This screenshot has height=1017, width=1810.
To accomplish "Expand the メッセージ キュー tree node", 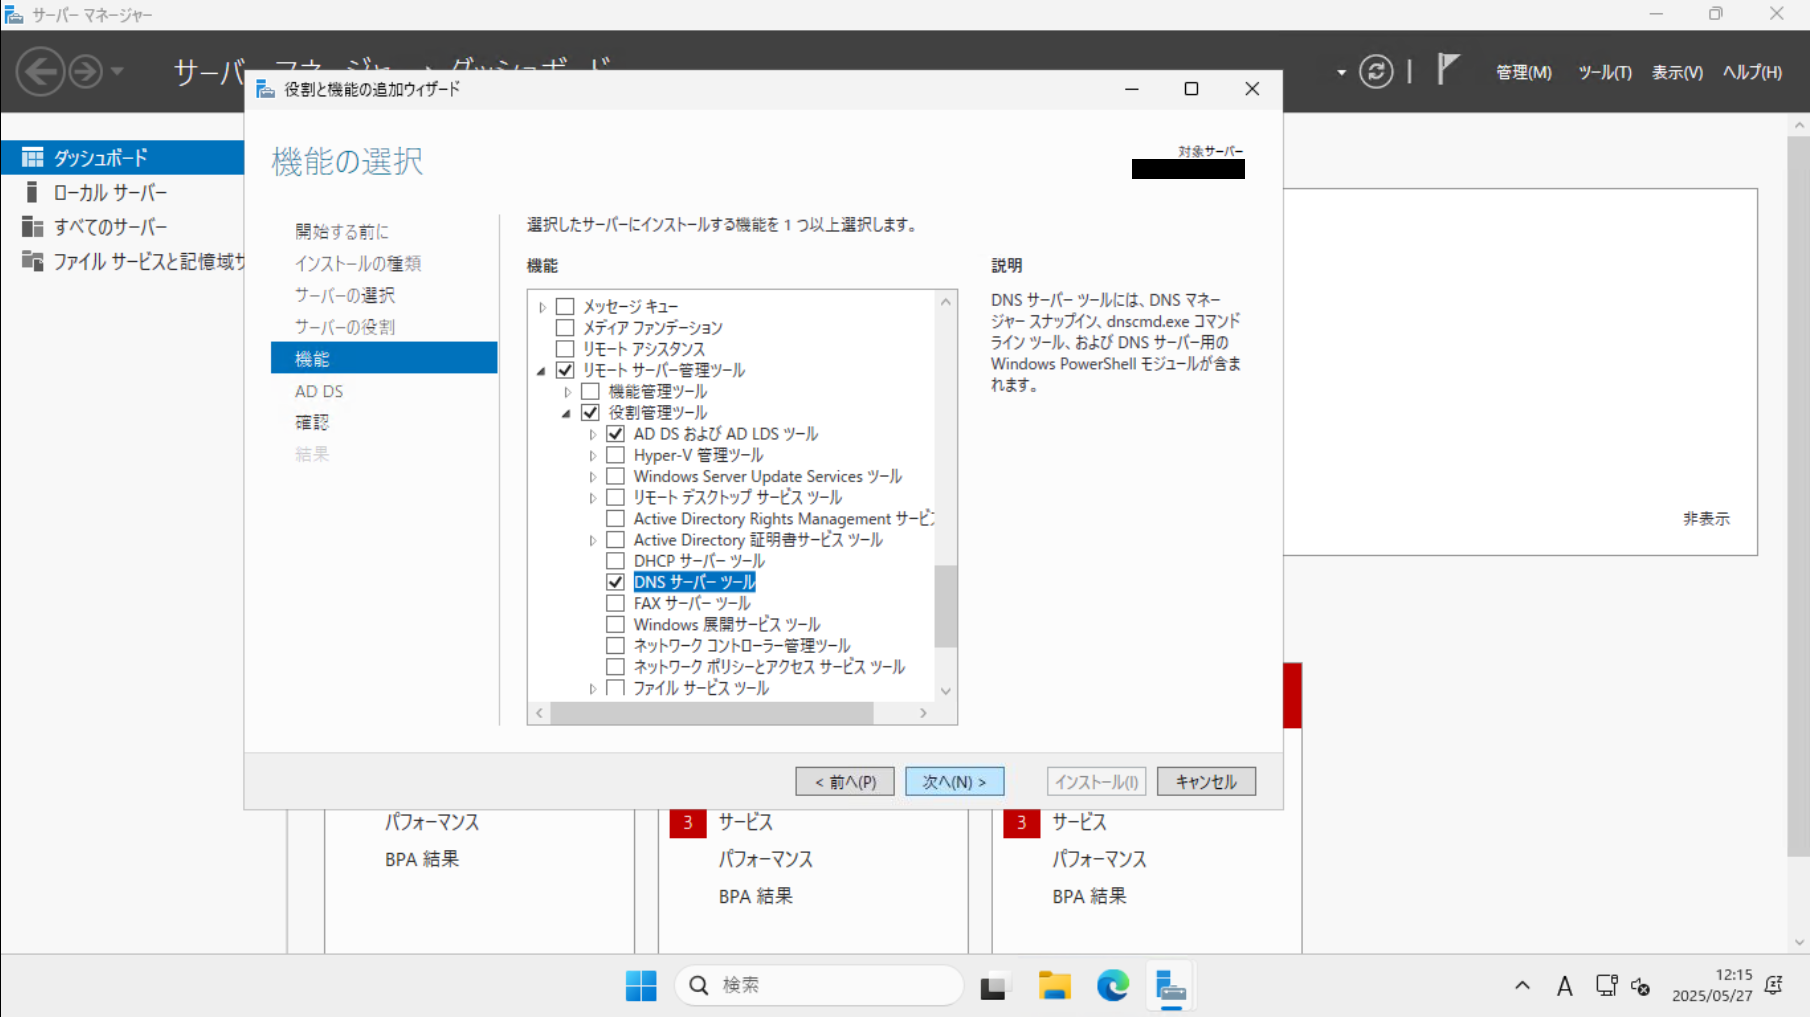I will (542, 307).
